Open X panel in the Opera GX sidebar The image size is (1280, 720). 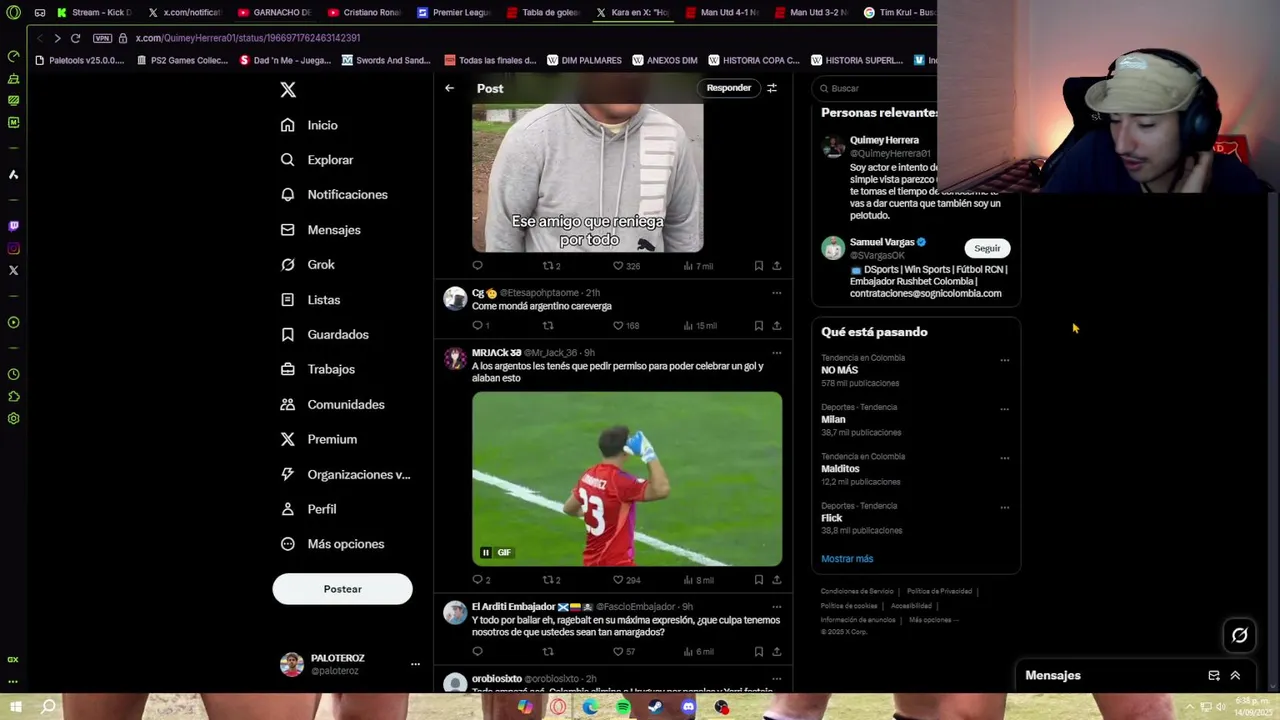coord(13,270)
